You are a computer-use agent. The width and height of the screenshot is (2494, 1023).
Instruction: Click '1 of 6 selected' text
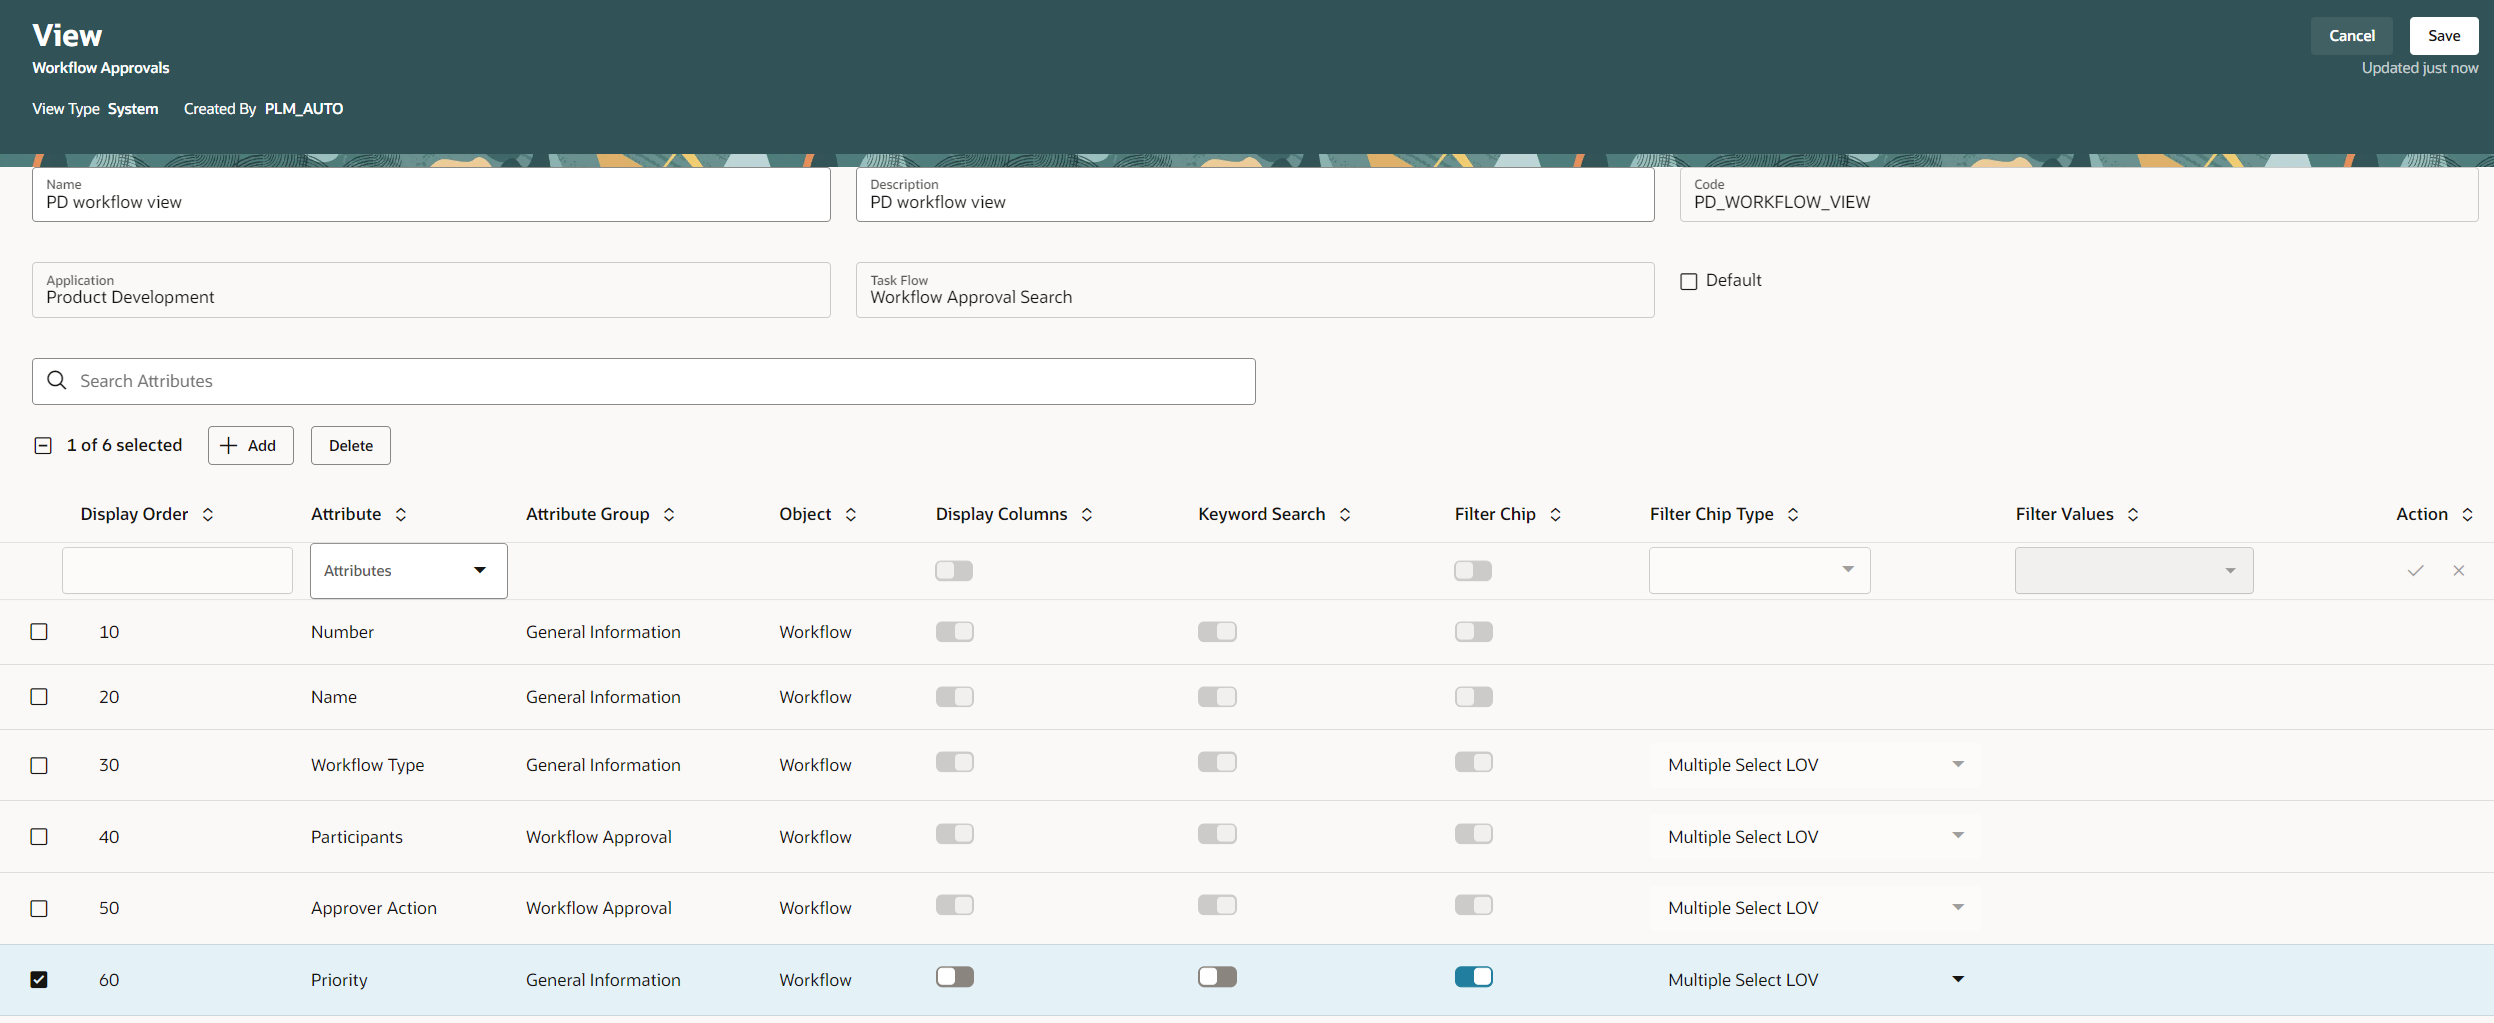click(x=125, y=445)
